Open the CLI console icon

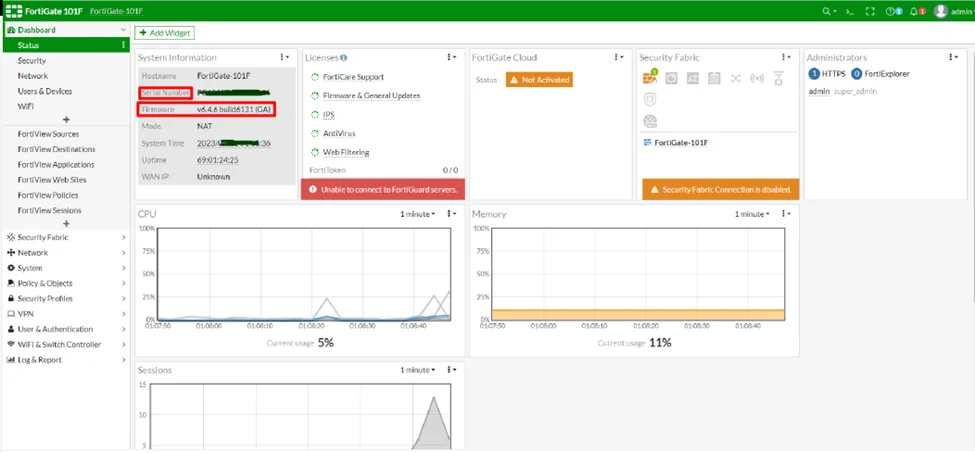tap(849, 11)
